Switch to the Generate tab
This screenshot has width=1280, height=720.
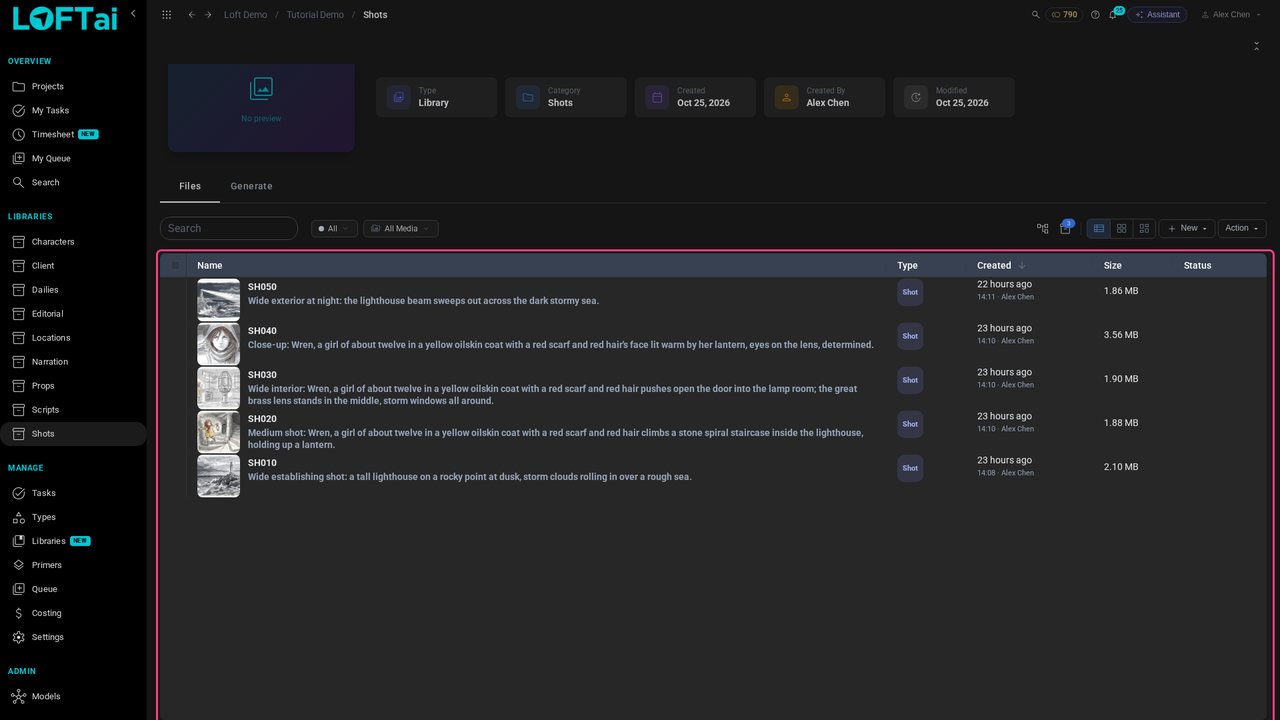[251, 186]
